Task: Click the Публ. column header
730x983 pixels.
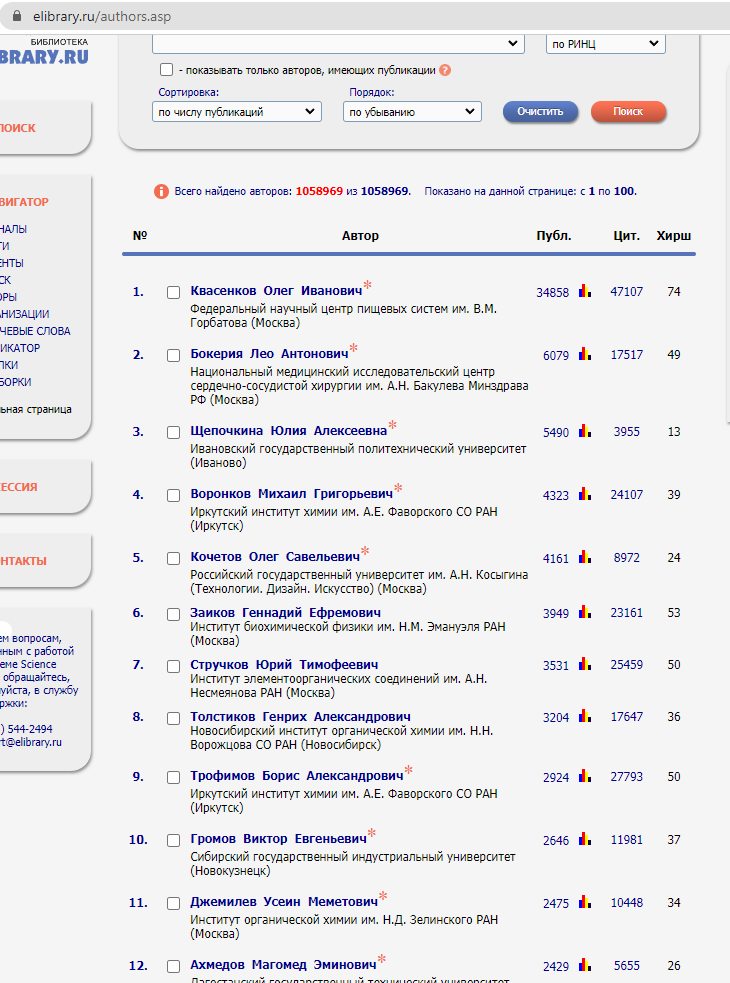Action: pyautogui.click(x=554, y=236)
